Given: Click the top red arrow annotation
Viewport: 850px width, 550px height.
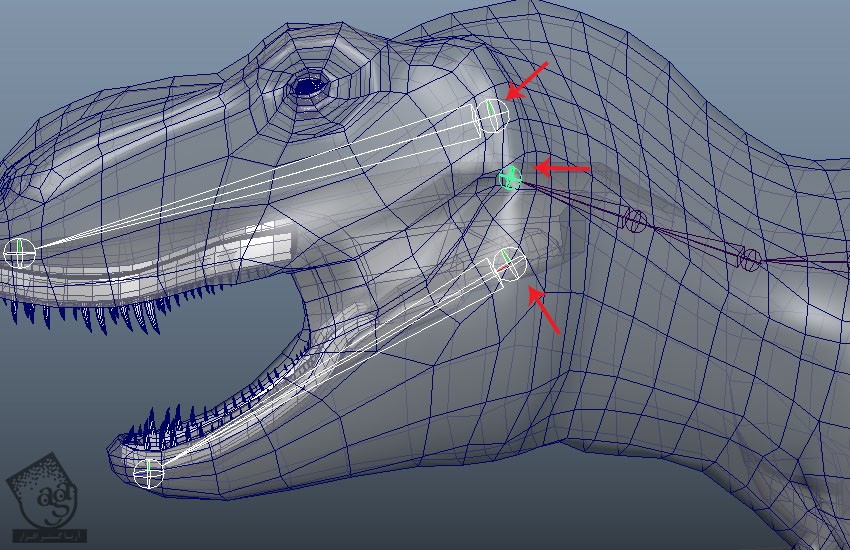Looking at the screenshot, I should pyautogui.click(x=528, y=80).
